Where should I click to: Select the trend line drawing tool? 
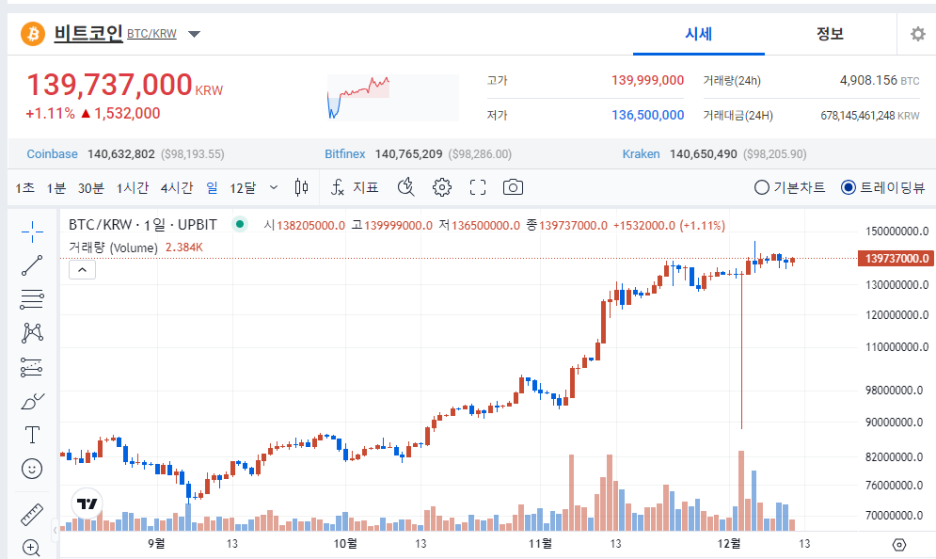[x=32, y=265]
